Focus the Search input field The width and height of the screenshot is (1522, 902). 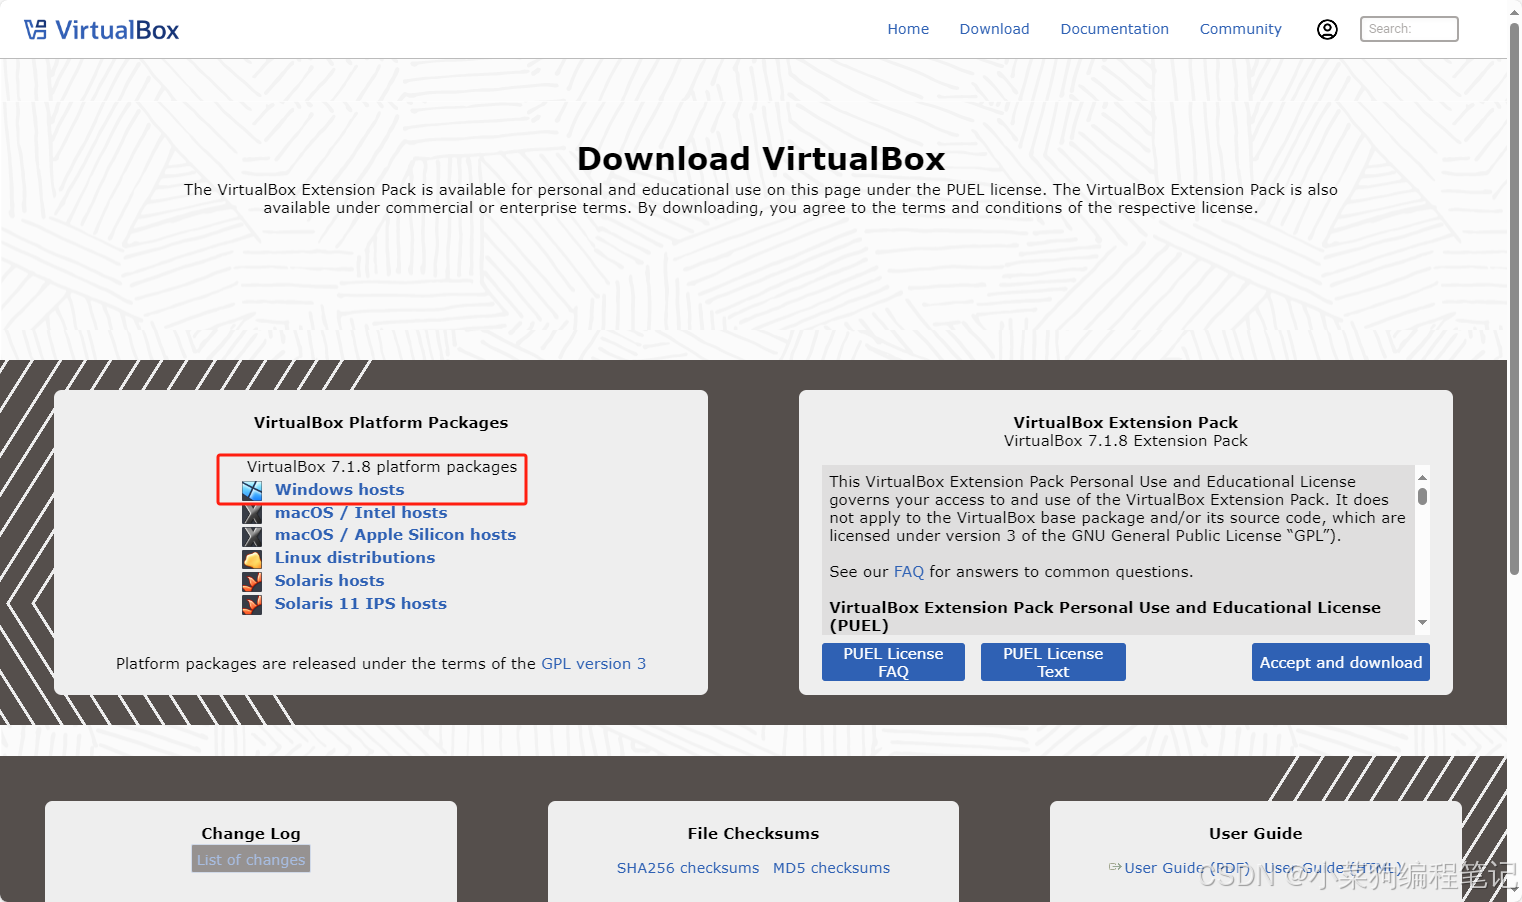pos(1409,29)
